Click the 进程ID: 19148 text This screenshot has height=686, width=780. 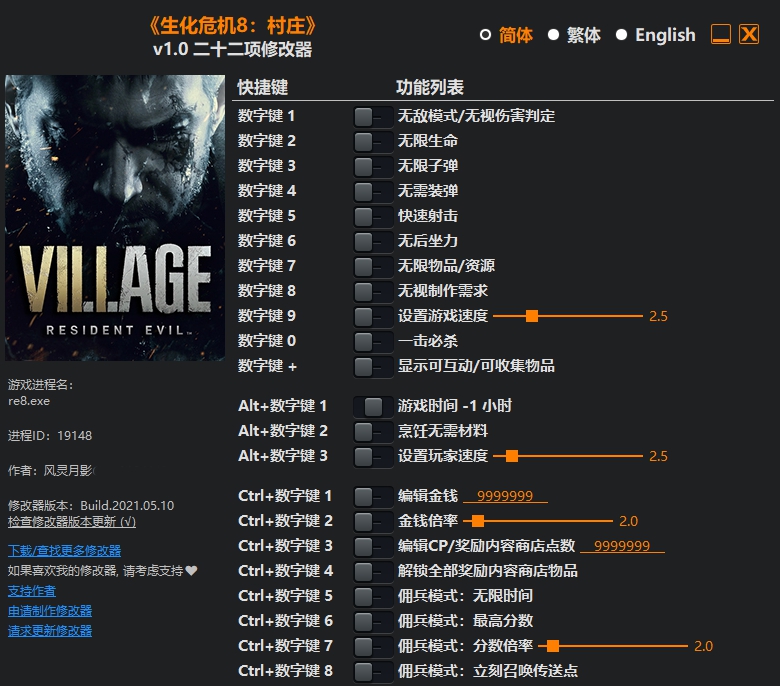50,436
